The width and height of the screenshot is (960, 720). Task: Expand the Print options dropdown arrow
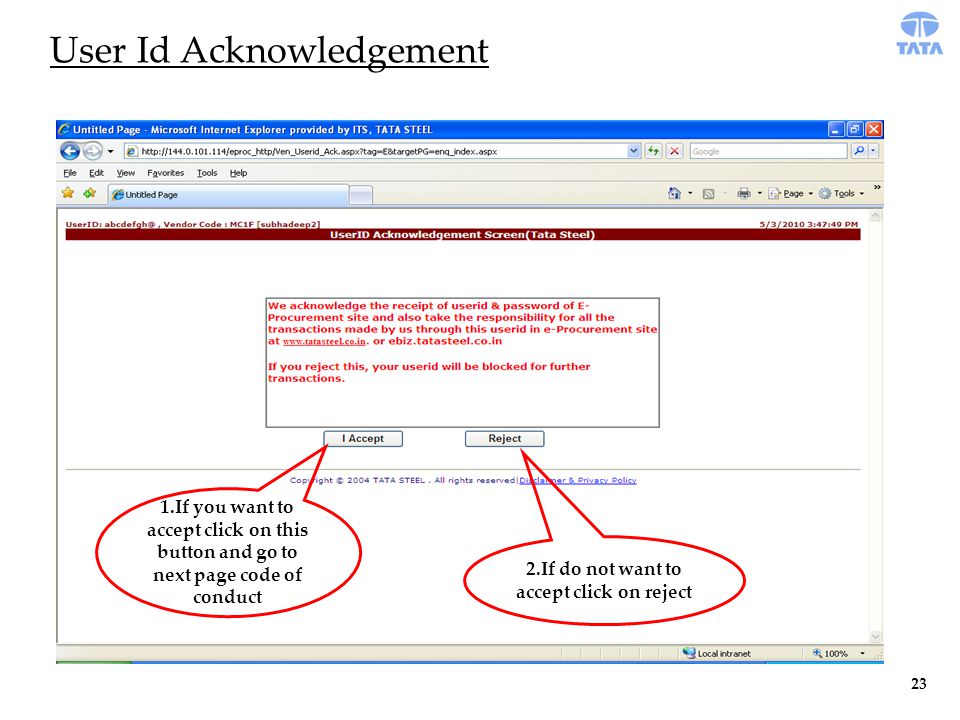click(x=759, y=193)
